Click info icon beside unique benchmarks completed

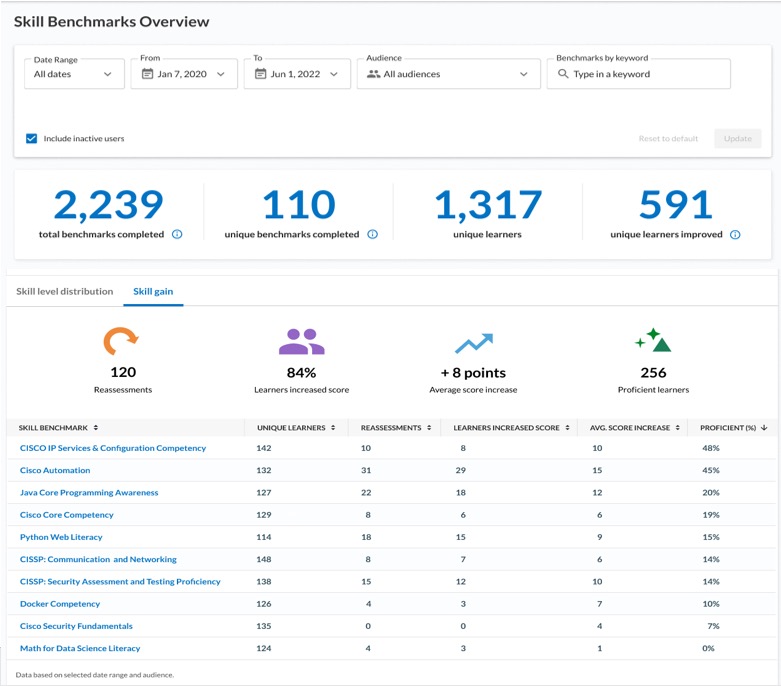pyautogui.click(x=372, y=235)
